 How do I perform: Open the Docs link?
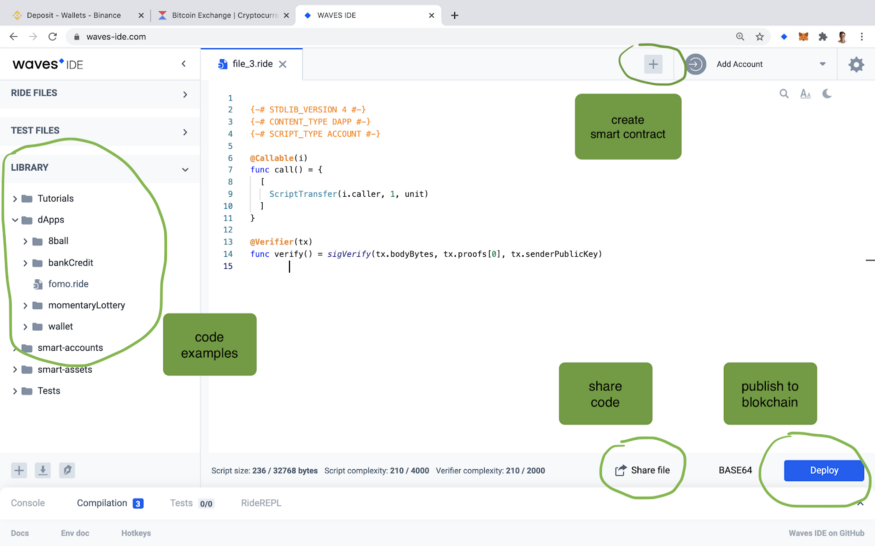(20, 533)
